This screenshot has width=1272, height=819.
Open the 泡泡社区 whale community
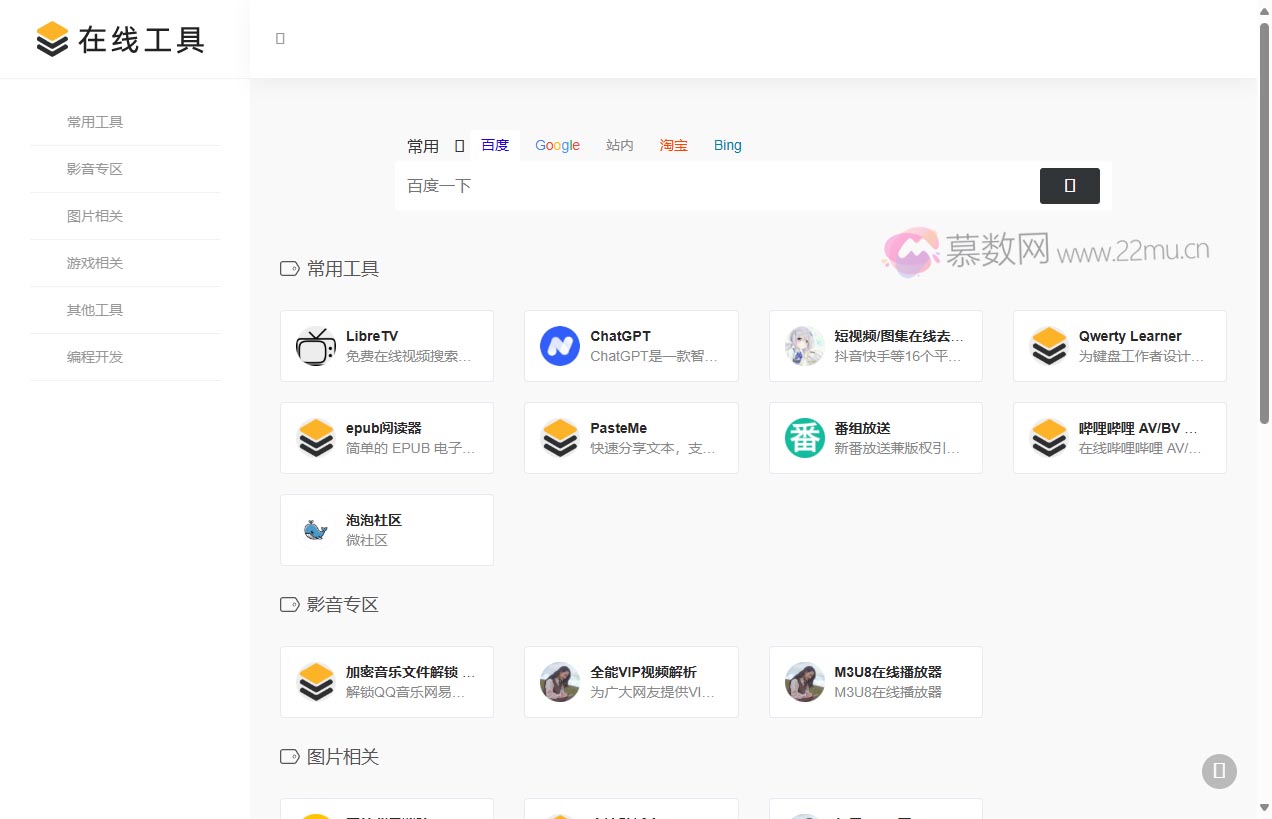pyautogui.click(x=386, y=529)
